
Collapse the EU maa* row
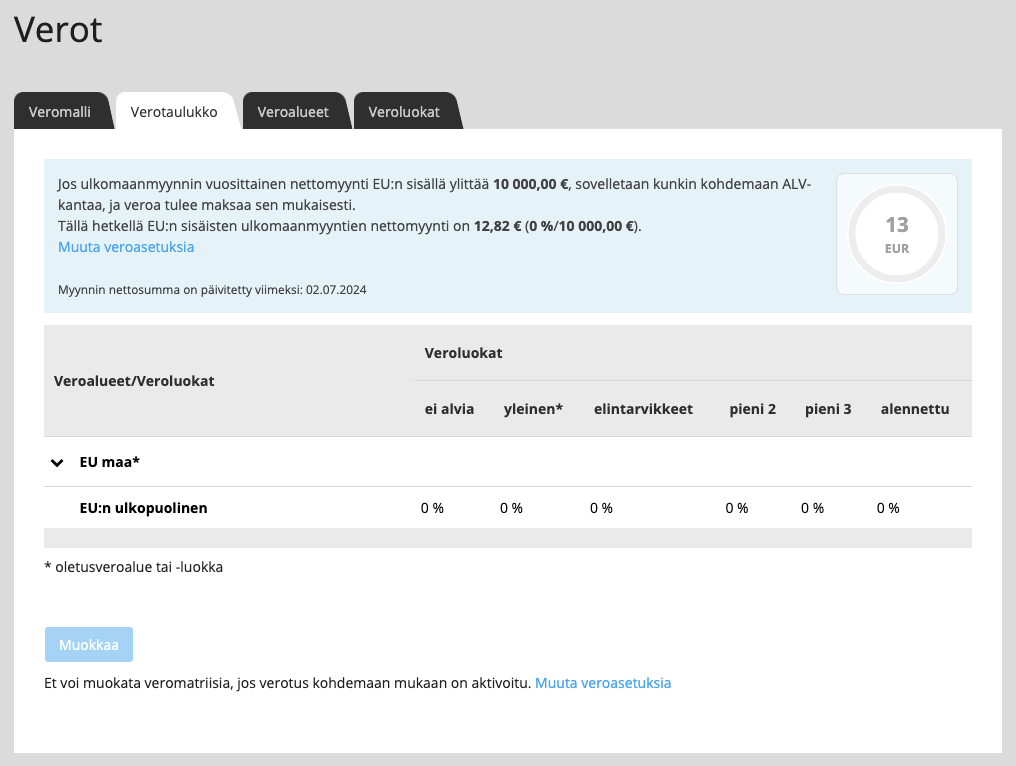[x=57, y=462]
